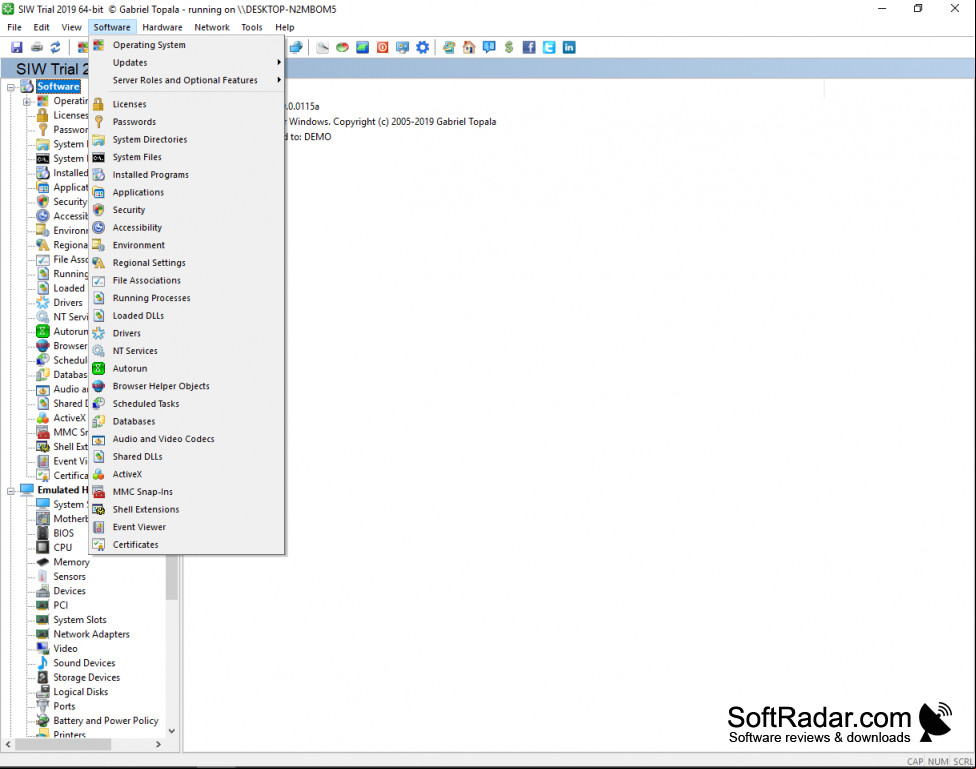The height and width of the screenshot is (769, 976).
Task: Select Ports tree item
Action: click(x=64, y=706)
